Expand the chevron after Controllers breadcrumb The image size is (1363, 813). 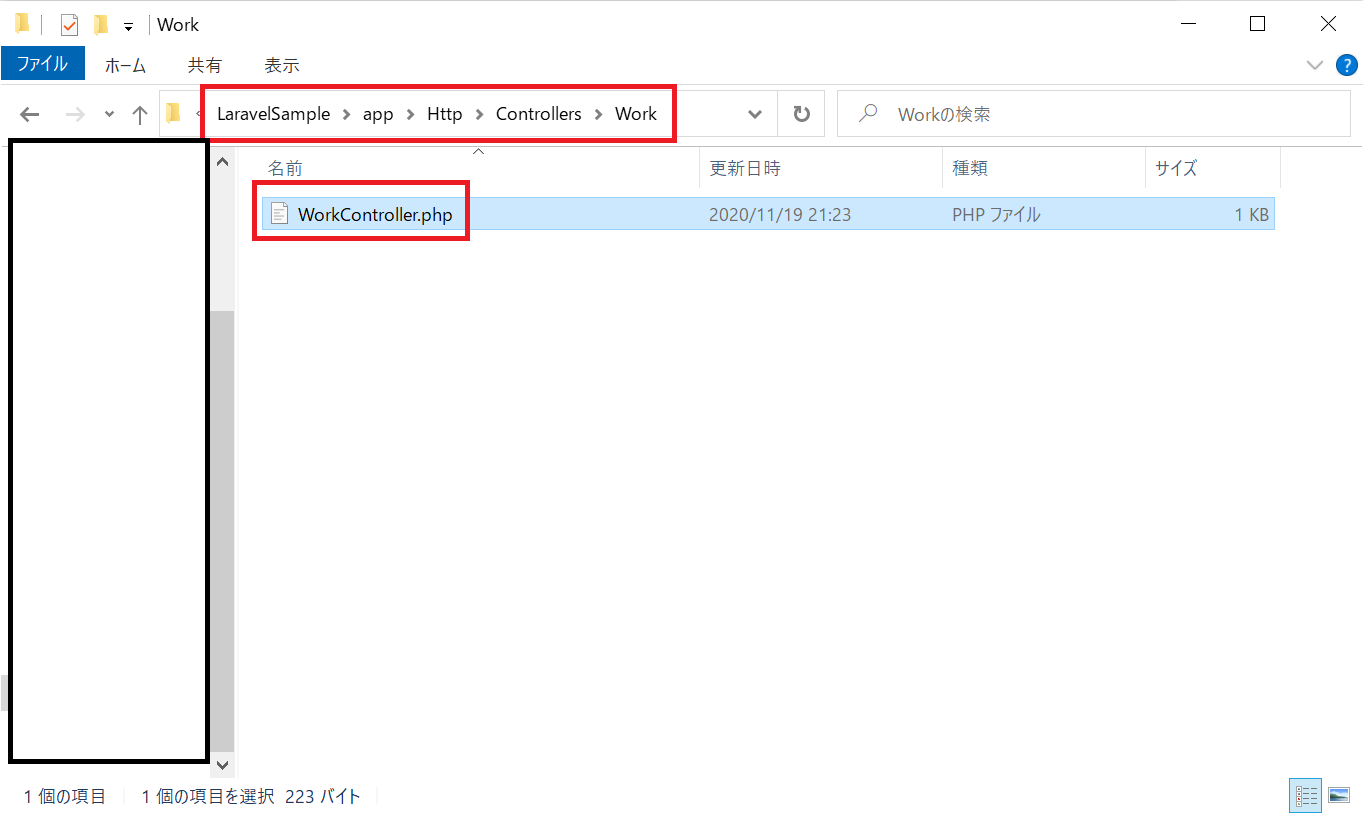tap(598, 114)
